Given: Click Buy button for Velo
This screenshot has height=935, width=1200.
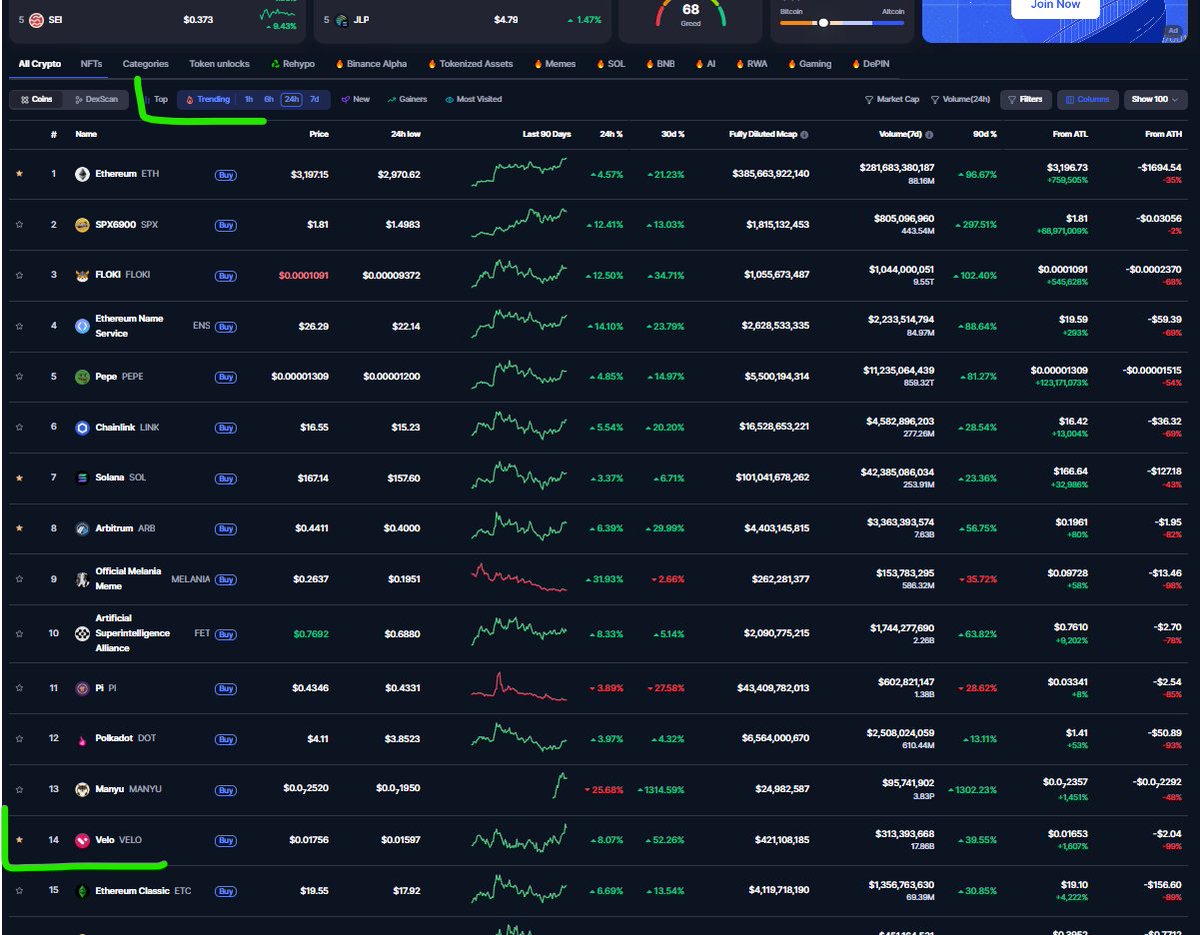Looking at the screenshot, I should pyautogui.click(x=226, y=841).
